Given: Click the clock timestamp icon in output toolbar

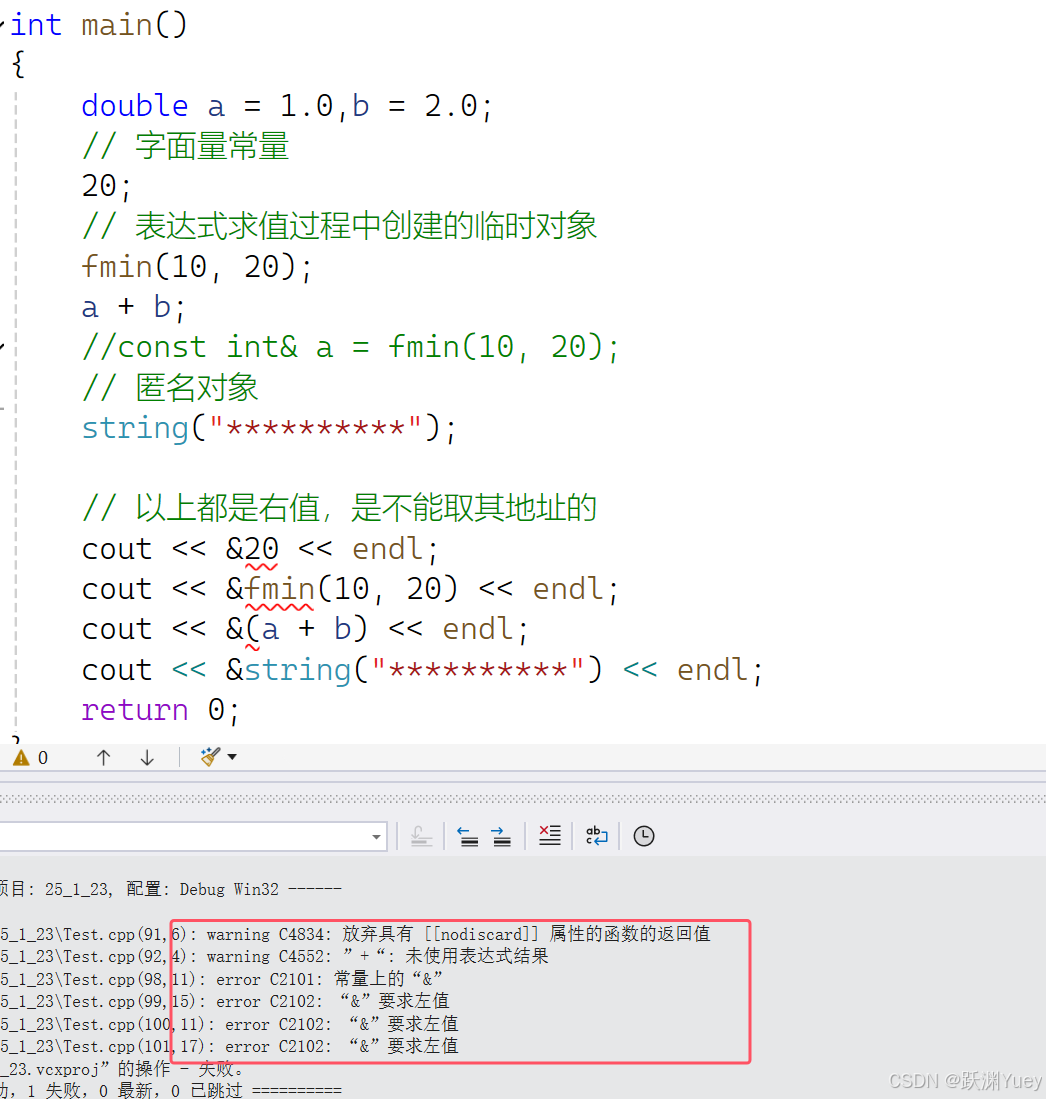Looking at the screenshot, I should (x=644, y=836).
